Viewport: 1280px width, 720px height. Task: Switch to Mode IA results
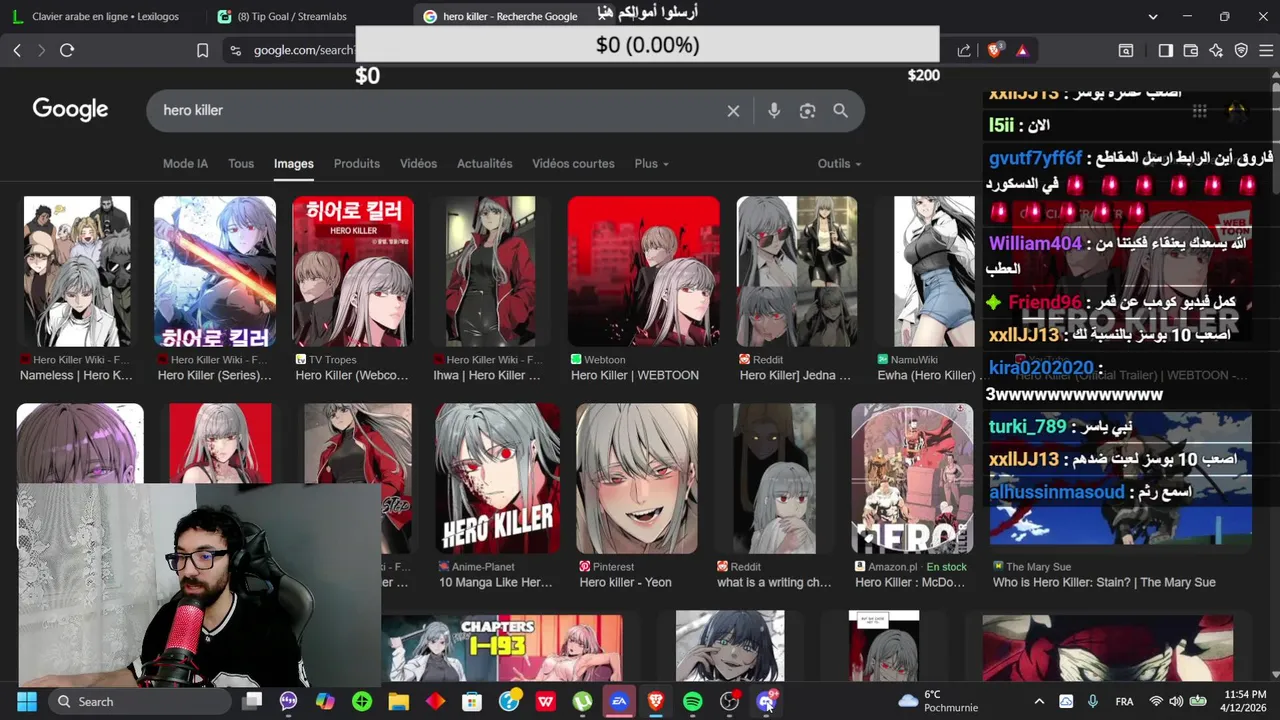(x=185, y=163)
